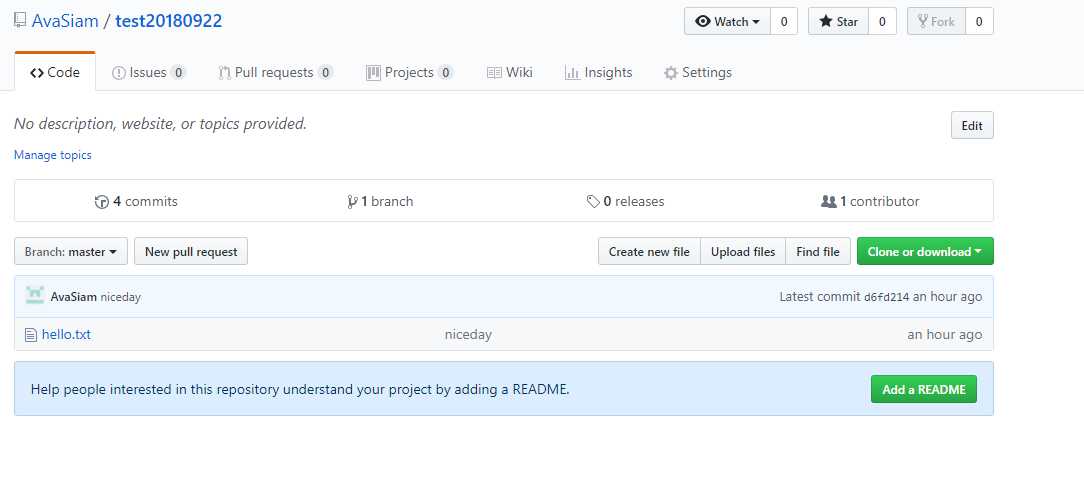The width and height of the screenshot is (1084, 477).
Task: Click the Upload files button
Action: pyautogui.click(x=743, y=252)
